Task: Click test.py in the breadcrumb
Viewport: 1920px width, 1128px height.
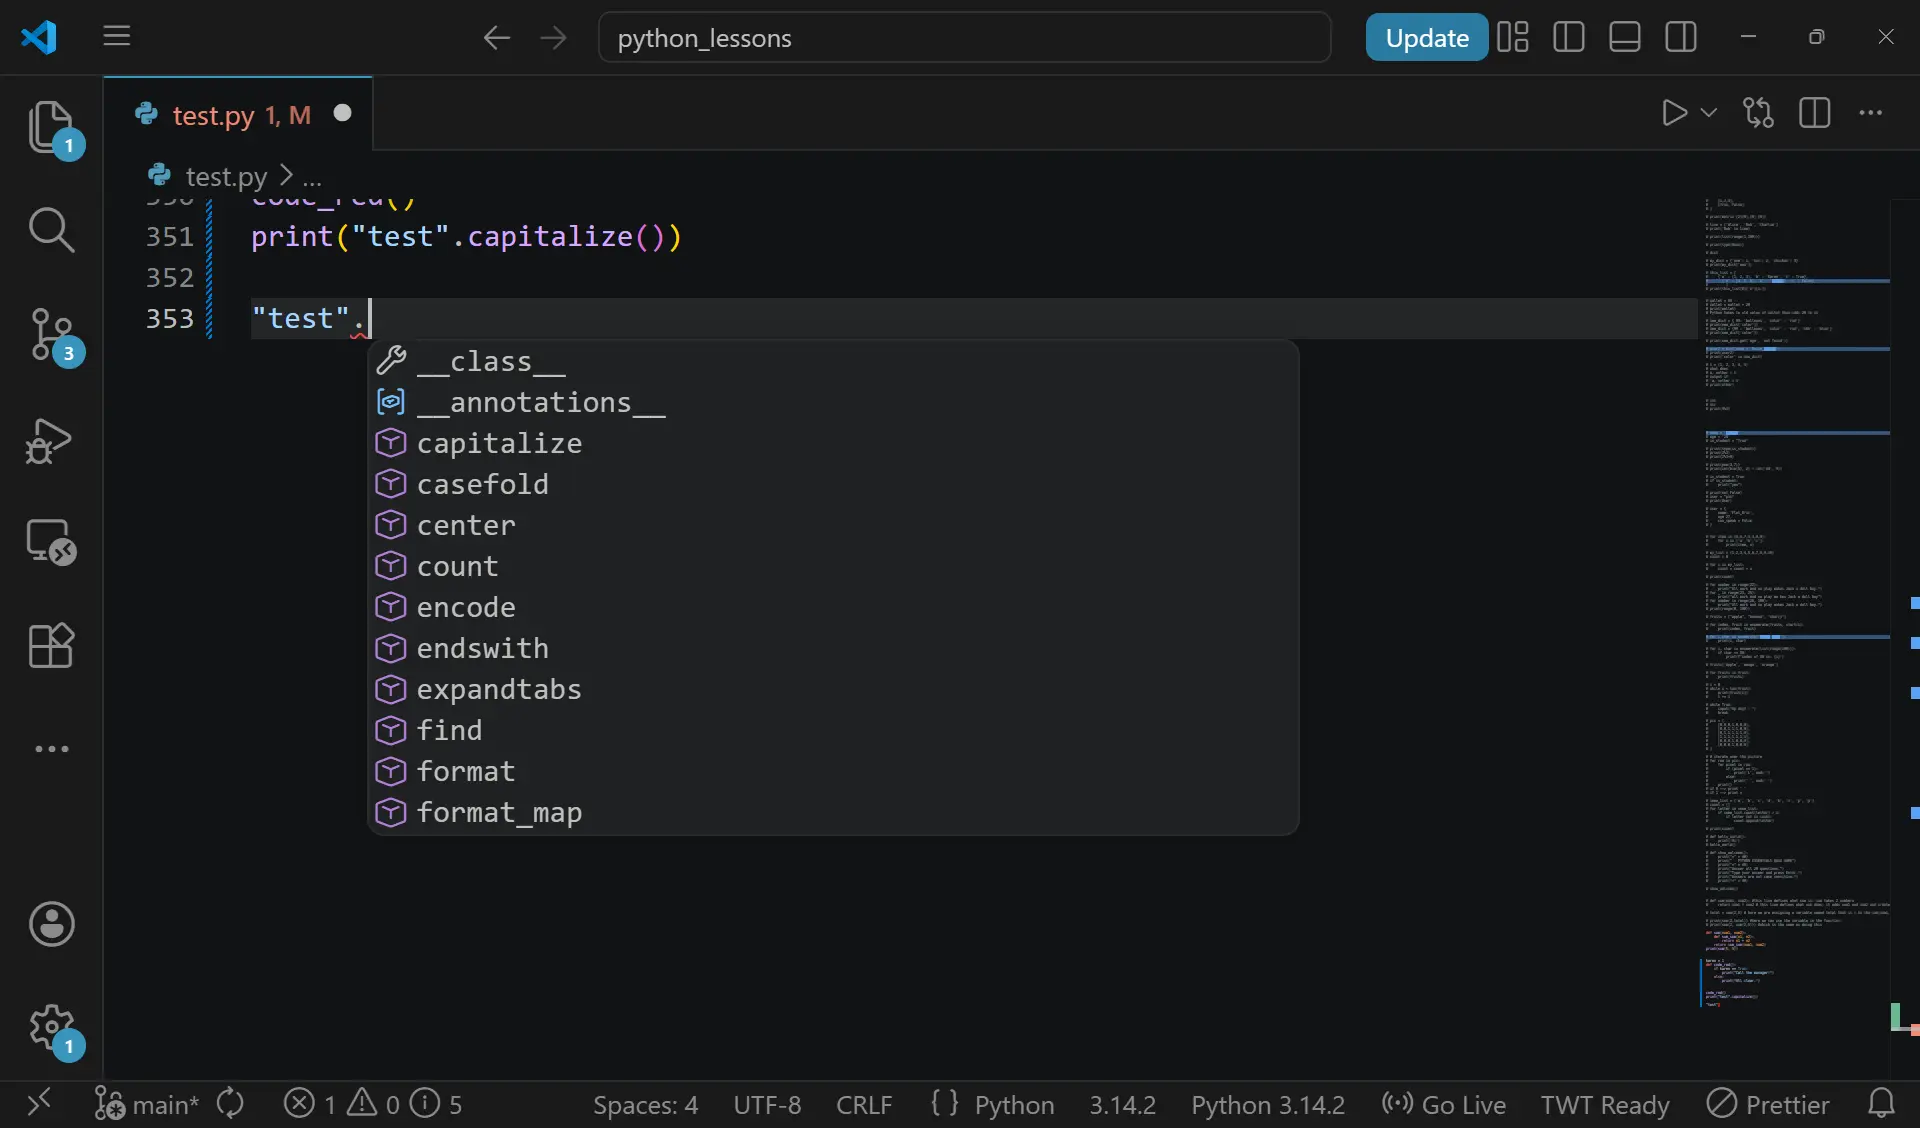Action: (x=226, y=176)
